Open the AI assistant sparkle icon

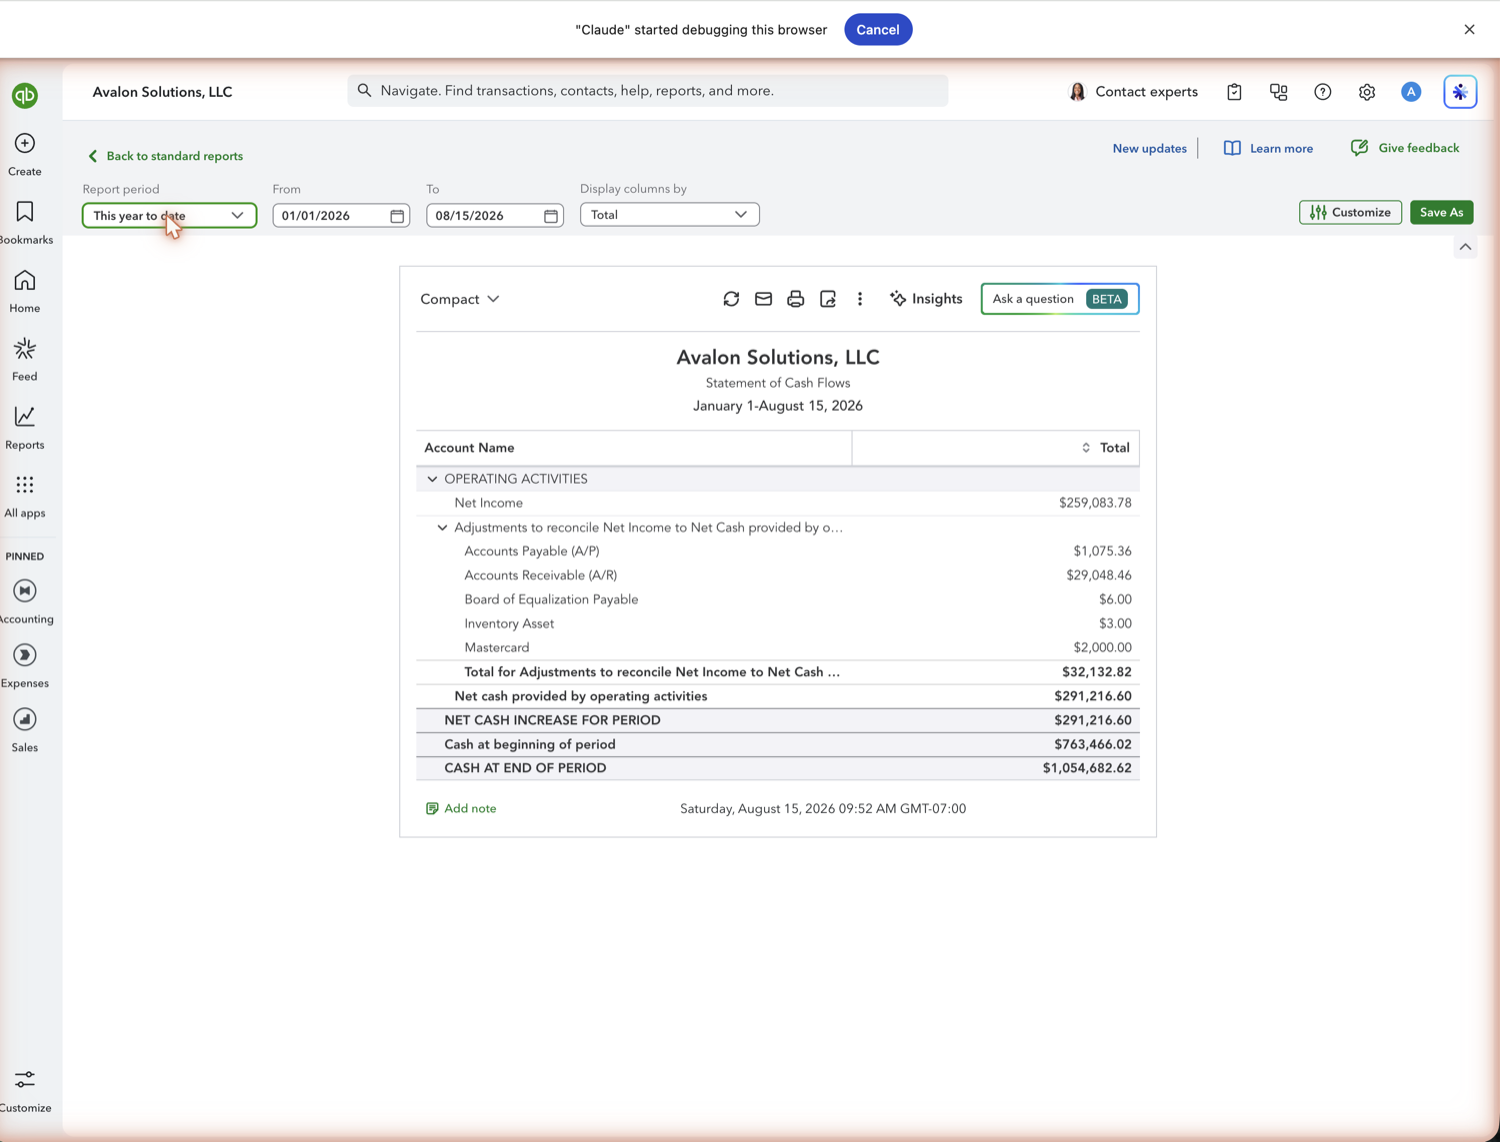1460,92
